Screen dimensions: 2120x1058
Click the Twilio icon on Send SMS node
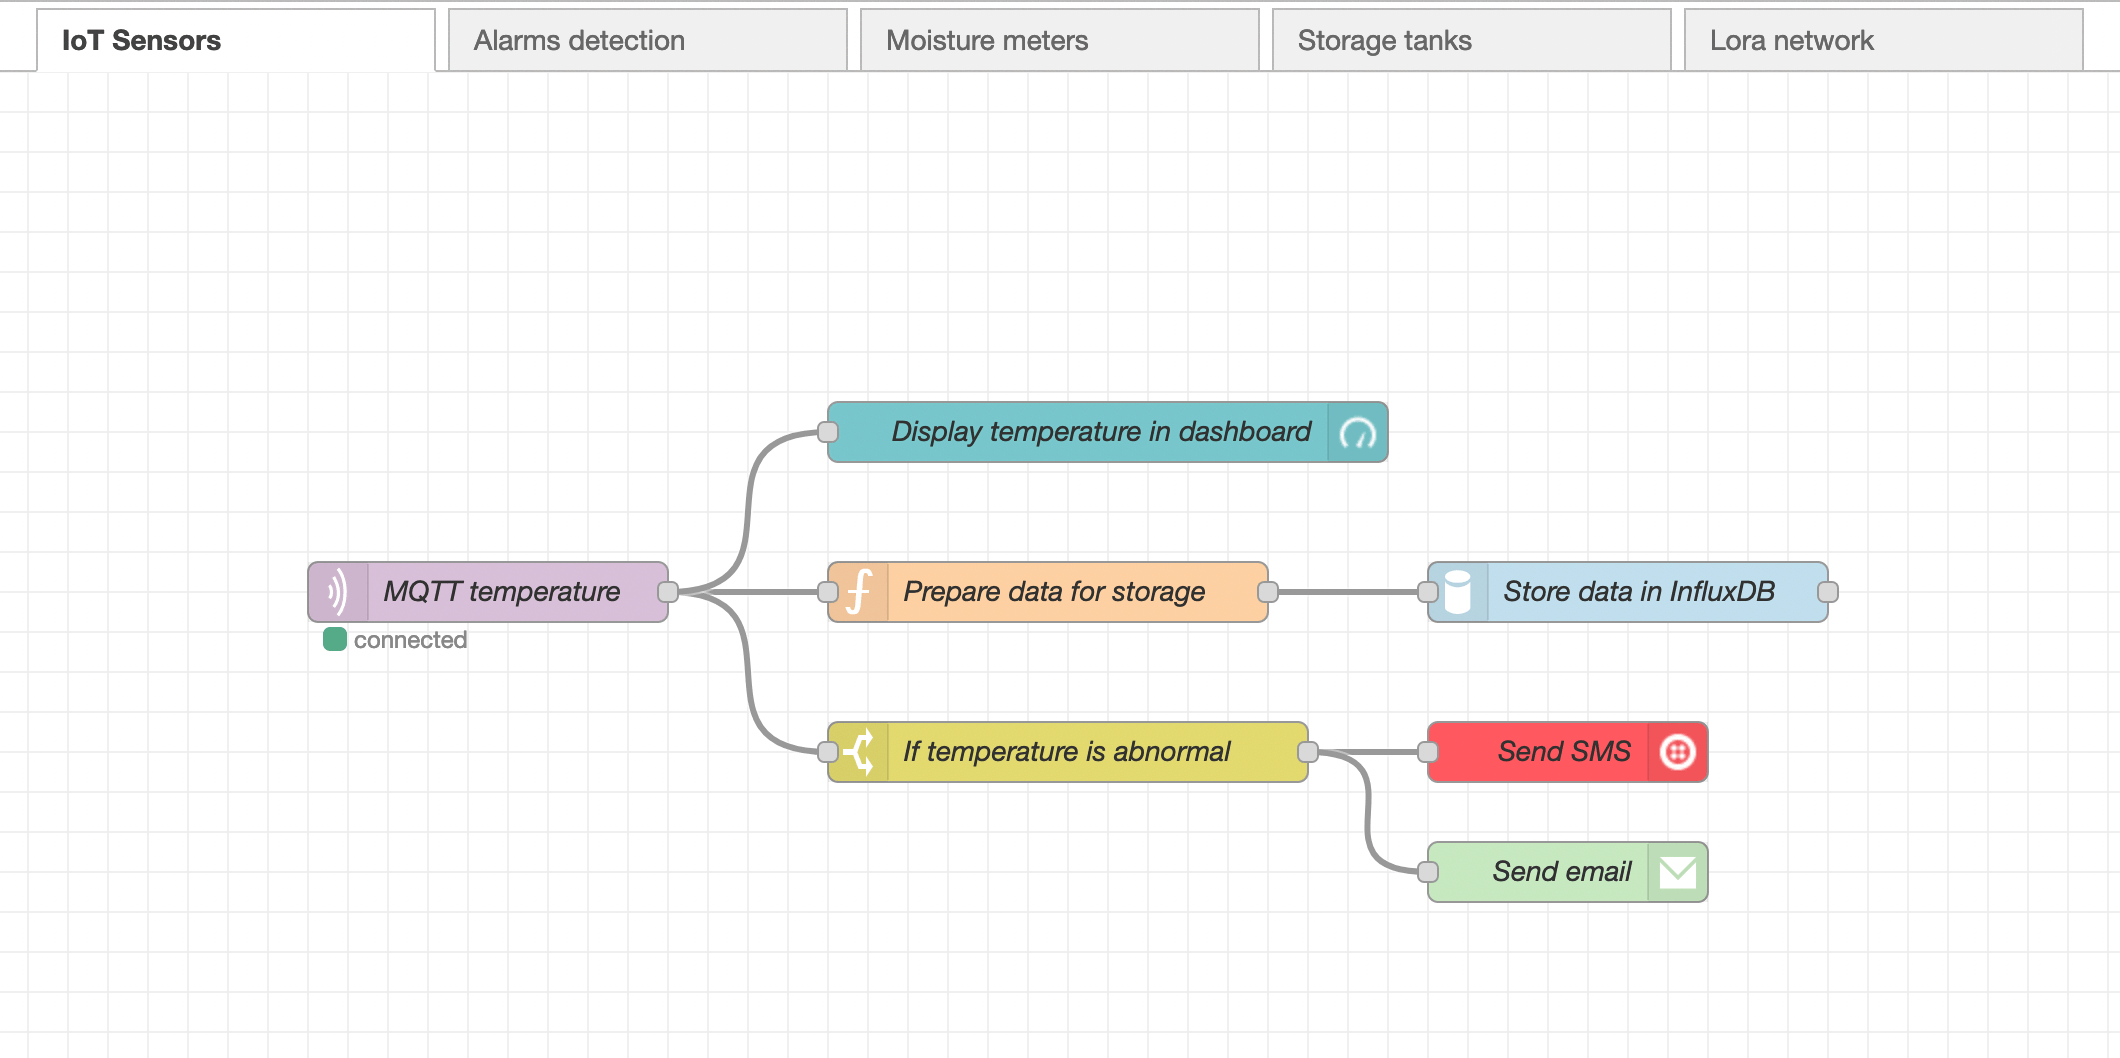tap(1677, 752)
